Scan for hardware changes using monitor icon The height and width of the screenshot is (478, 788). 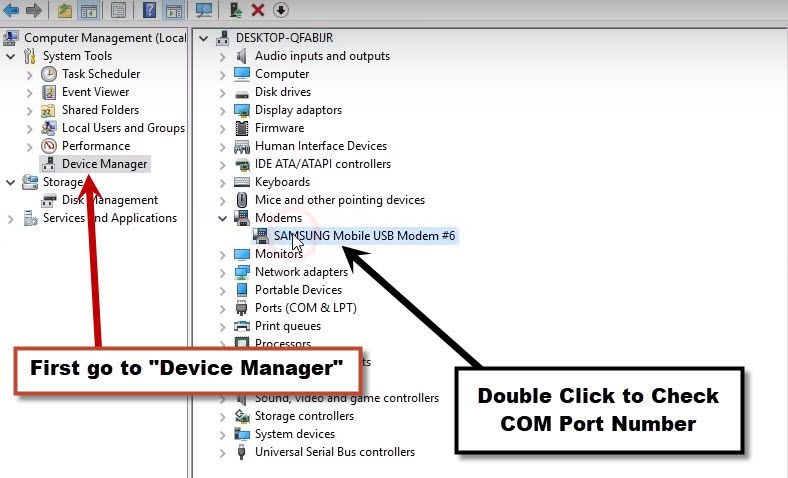coord(204,10)
